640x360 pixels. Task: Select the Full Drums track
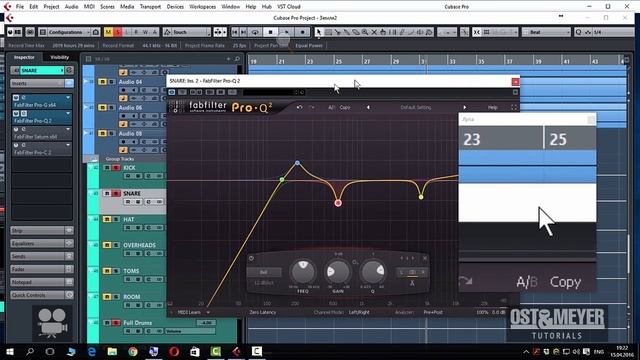(138, 323)
